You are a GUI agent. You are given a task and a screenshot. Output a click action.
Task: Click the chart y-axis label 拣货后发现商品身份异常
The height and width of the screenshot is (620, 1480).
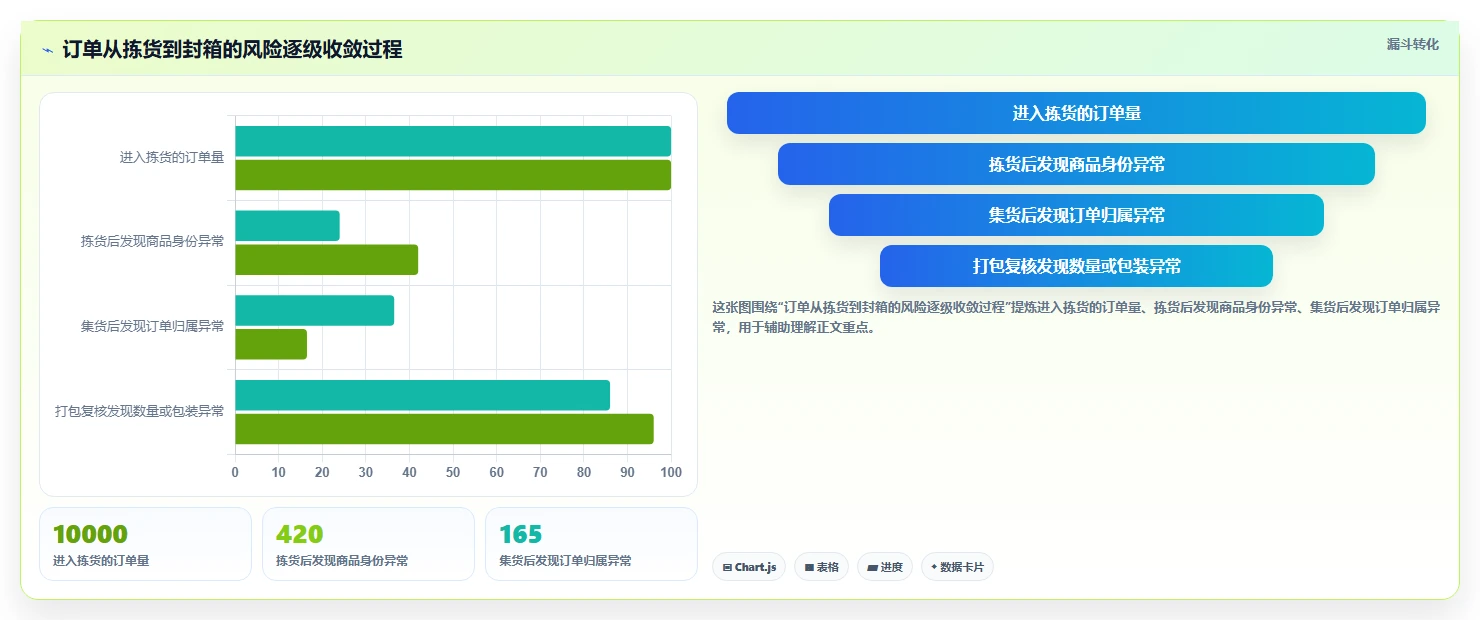(152, 241)
